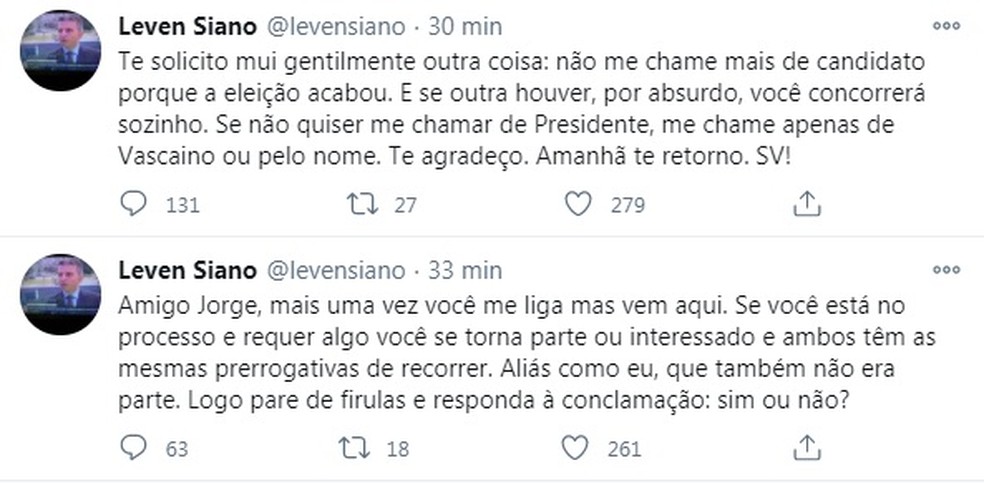Screen dimensions: 984x483
Task: Retweet the tweet with 18 retweets
Action: pos(357,448)
